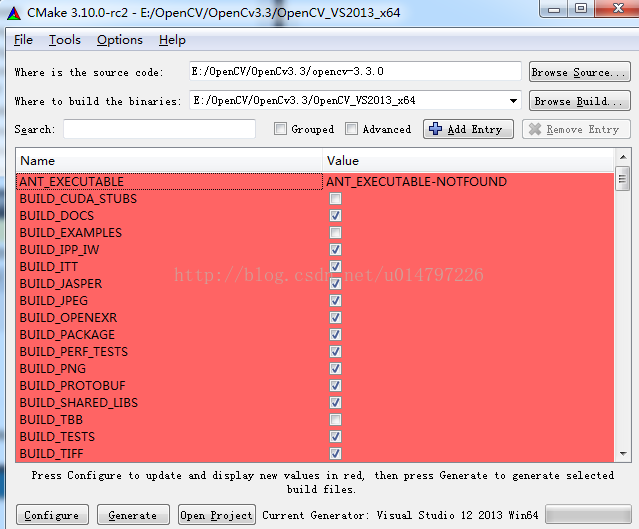Viewport: 639px width, 529px height.
Task: Click the Browse Source button
Action: pyautogui.click(x=580, y=72)
